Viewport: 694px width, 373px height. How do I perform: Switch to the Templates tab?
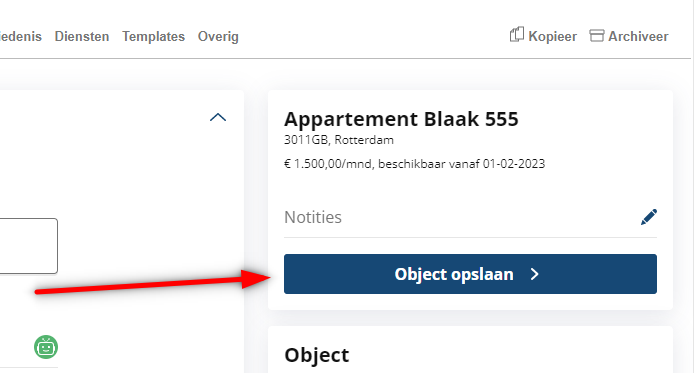[154, 36]
